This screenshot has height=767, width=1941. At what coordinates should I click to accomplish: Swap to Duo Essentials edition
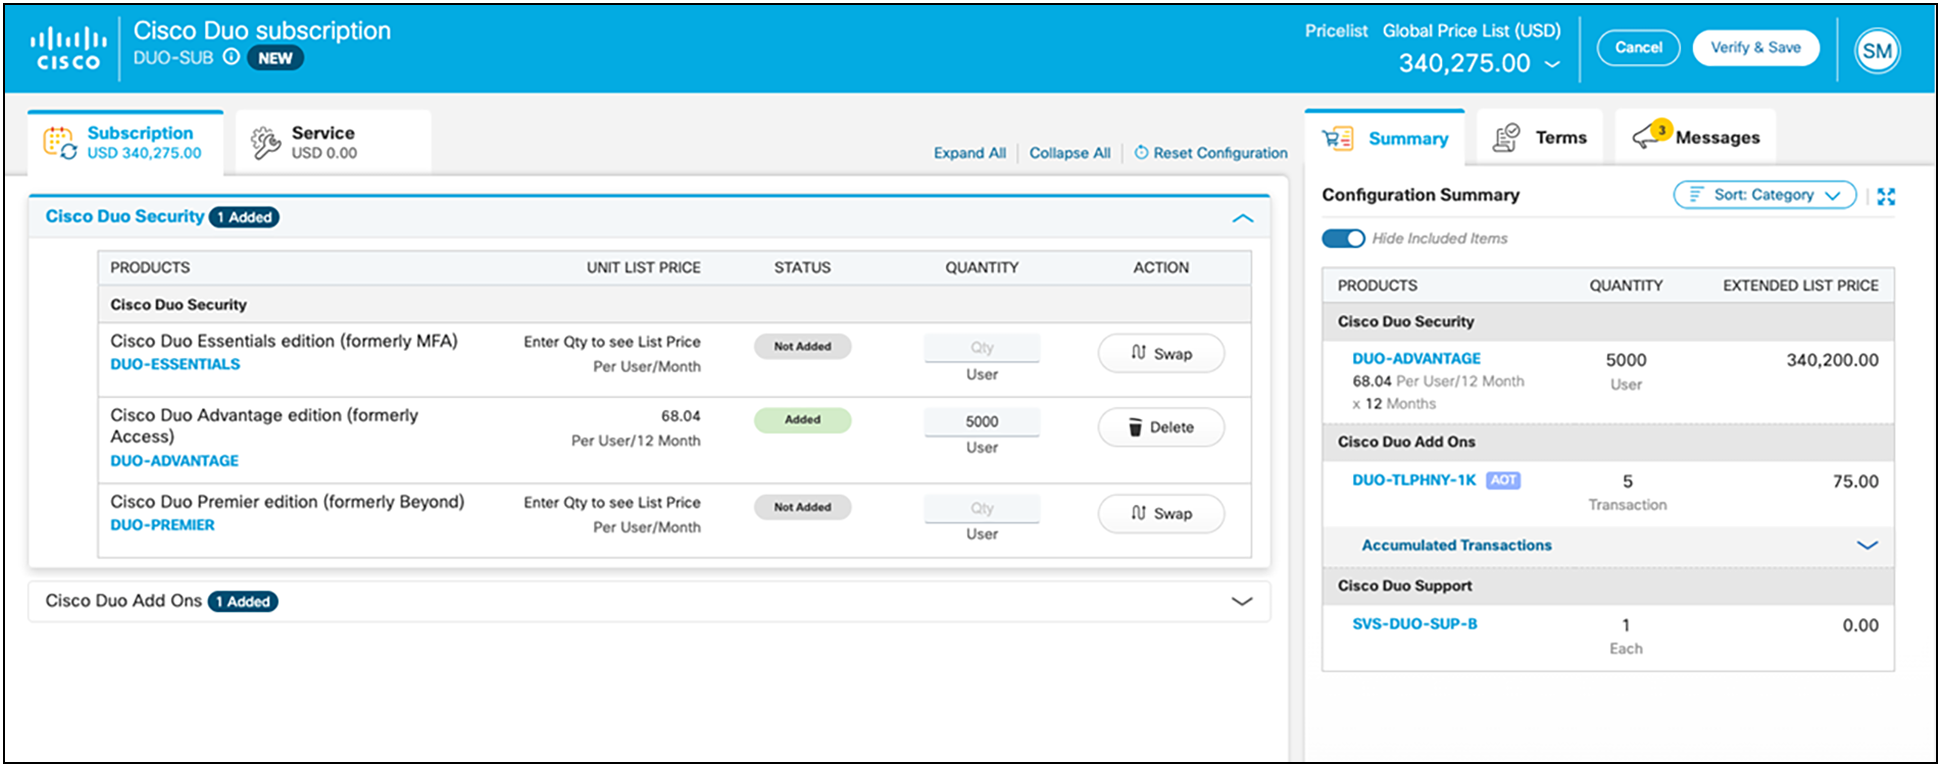[1161, 353]
